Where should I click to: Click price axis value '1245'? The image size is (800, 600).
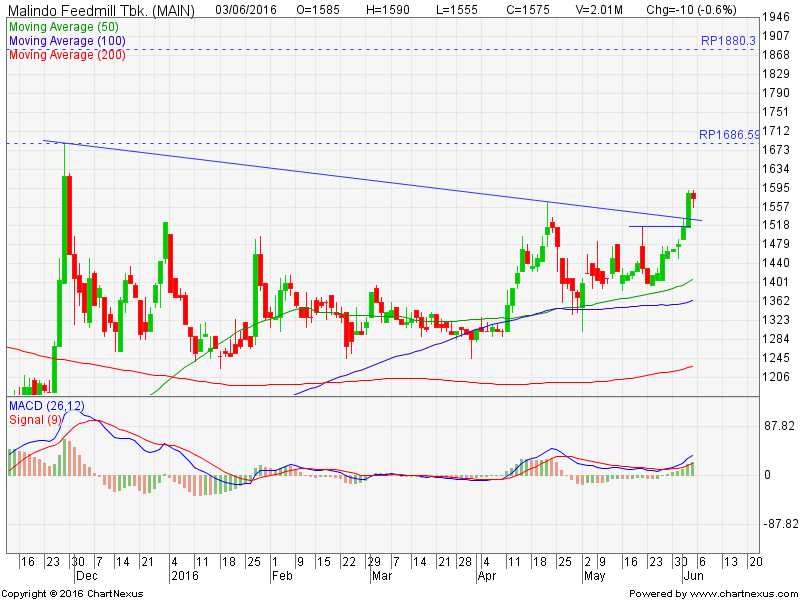776,358
